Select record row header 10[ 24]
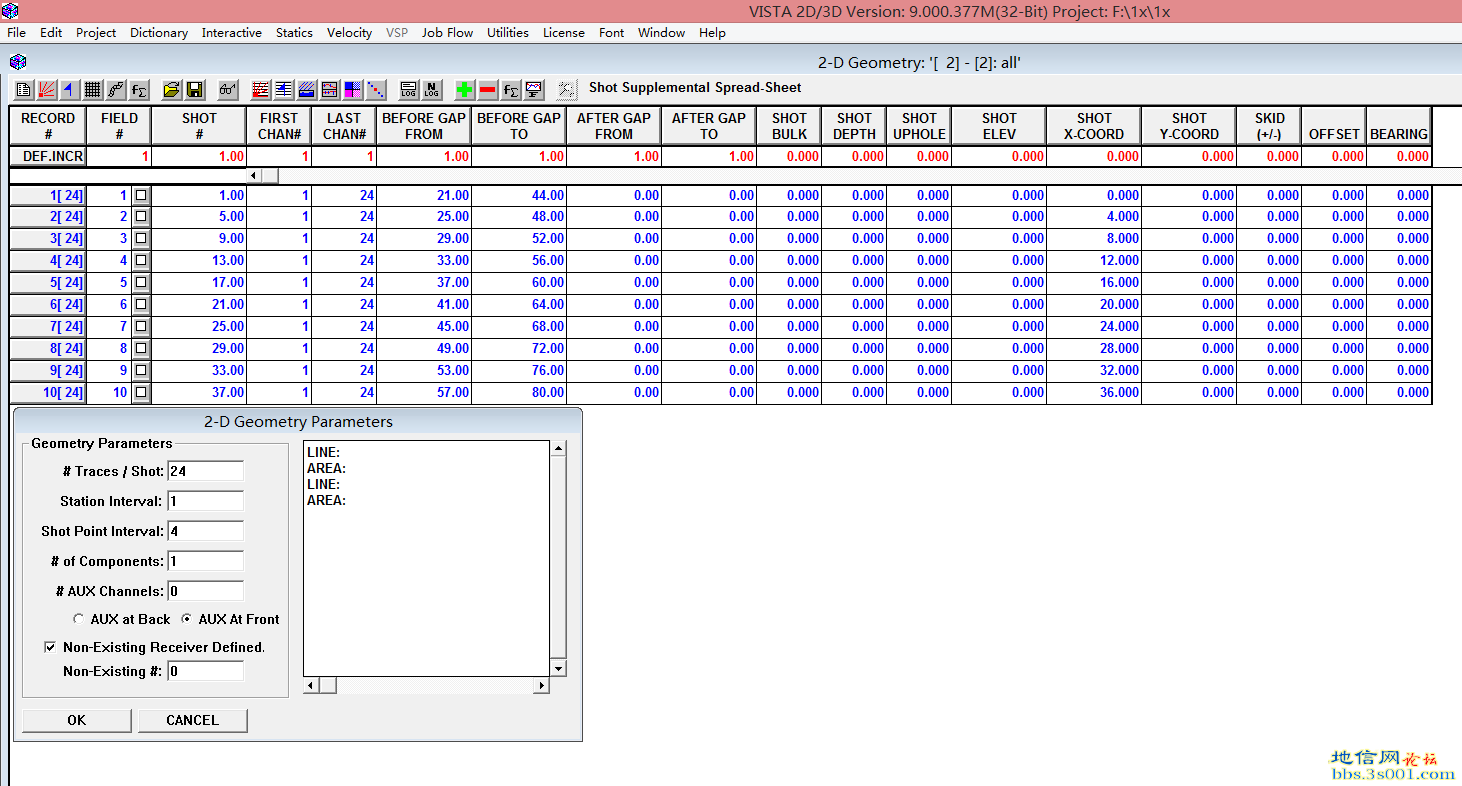The image size is (1462, 786). (x=48, y=393)
